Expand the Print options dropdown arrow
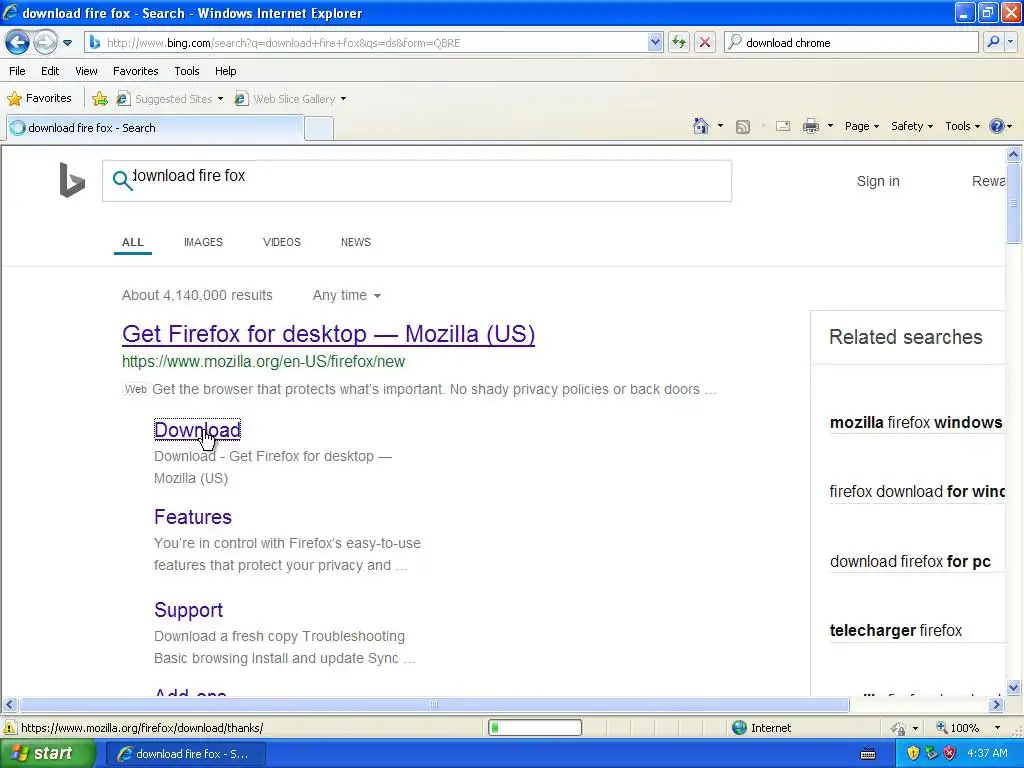This screenshot has height=768, width=1024. [830, 126]
